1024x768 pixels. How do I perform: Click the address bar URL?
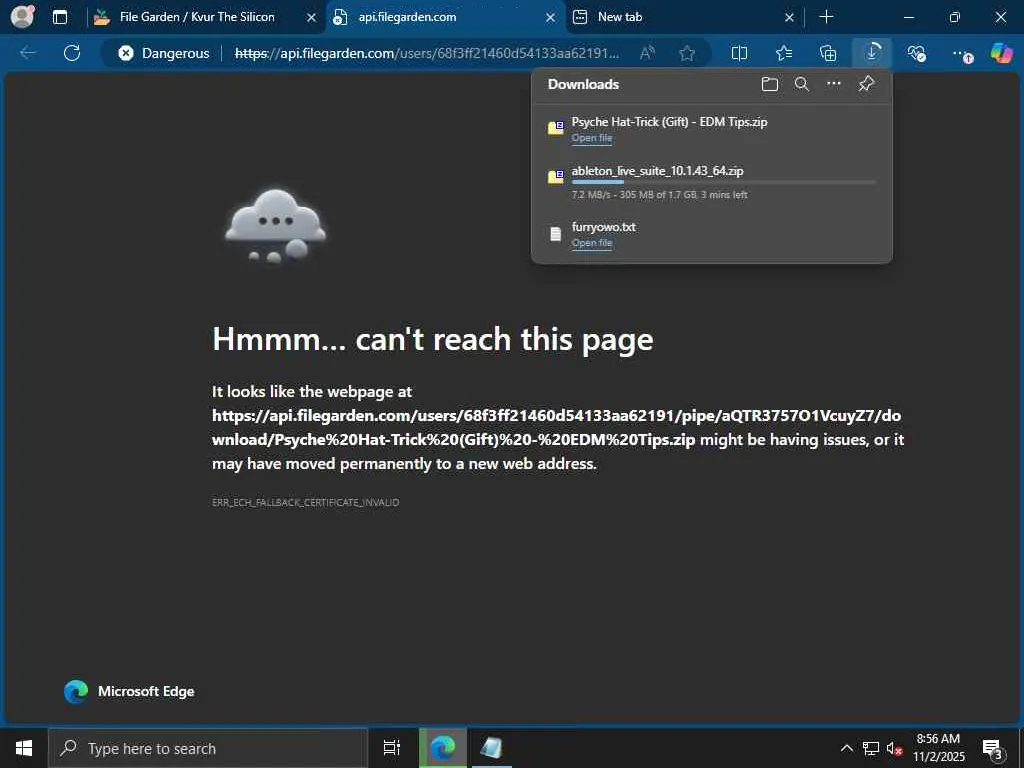[426, 53]
